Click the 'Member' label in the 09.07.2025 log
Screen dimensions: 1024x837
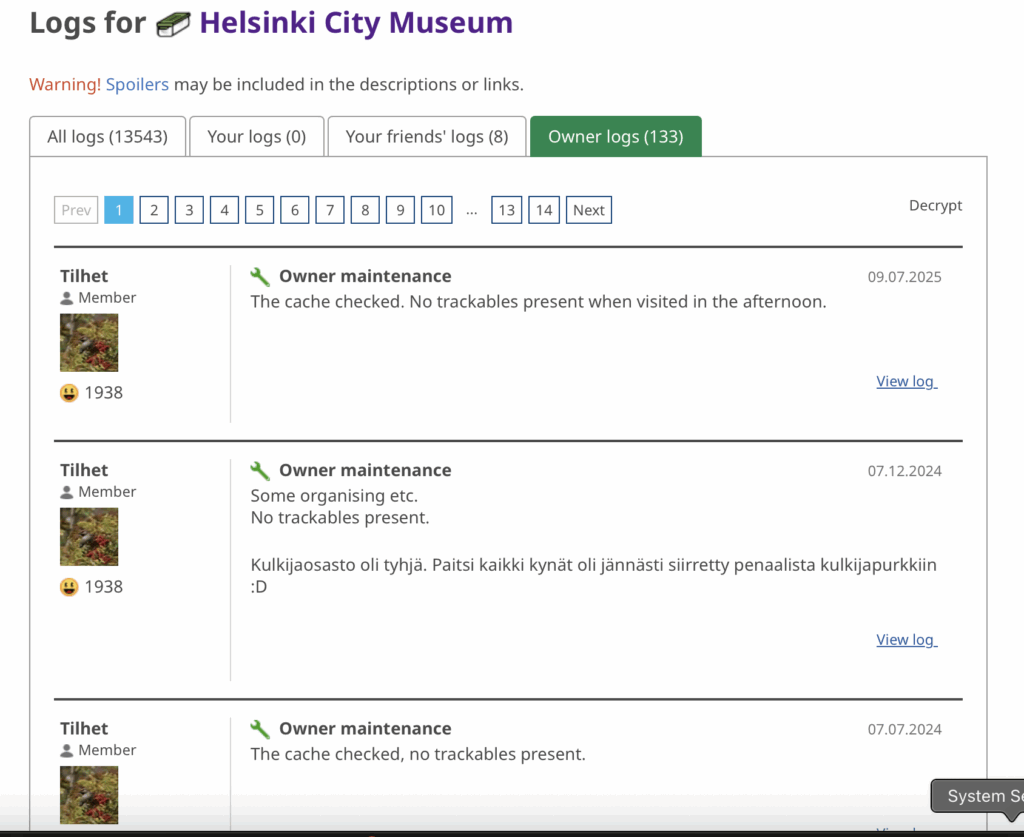point(107,298)
